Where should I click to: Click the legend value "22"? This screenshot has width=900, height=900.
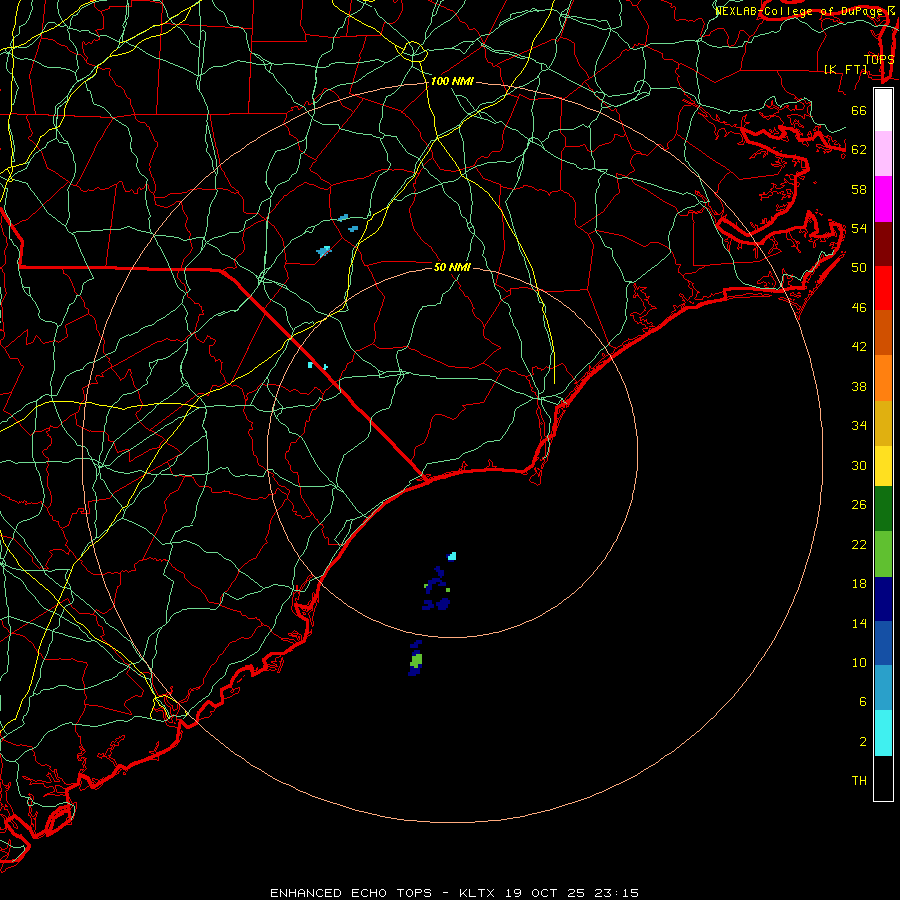(859, 544)
